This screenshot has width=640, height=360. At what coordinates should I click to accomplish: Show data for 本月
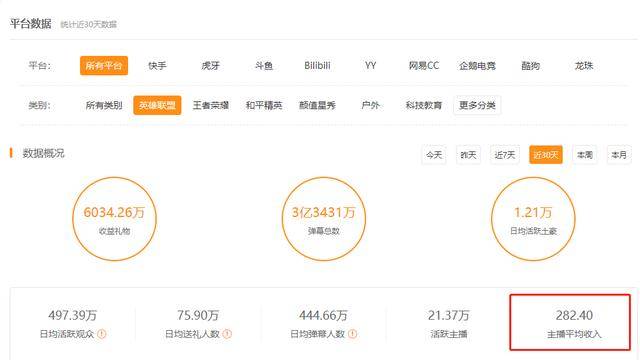pos(619,155)
